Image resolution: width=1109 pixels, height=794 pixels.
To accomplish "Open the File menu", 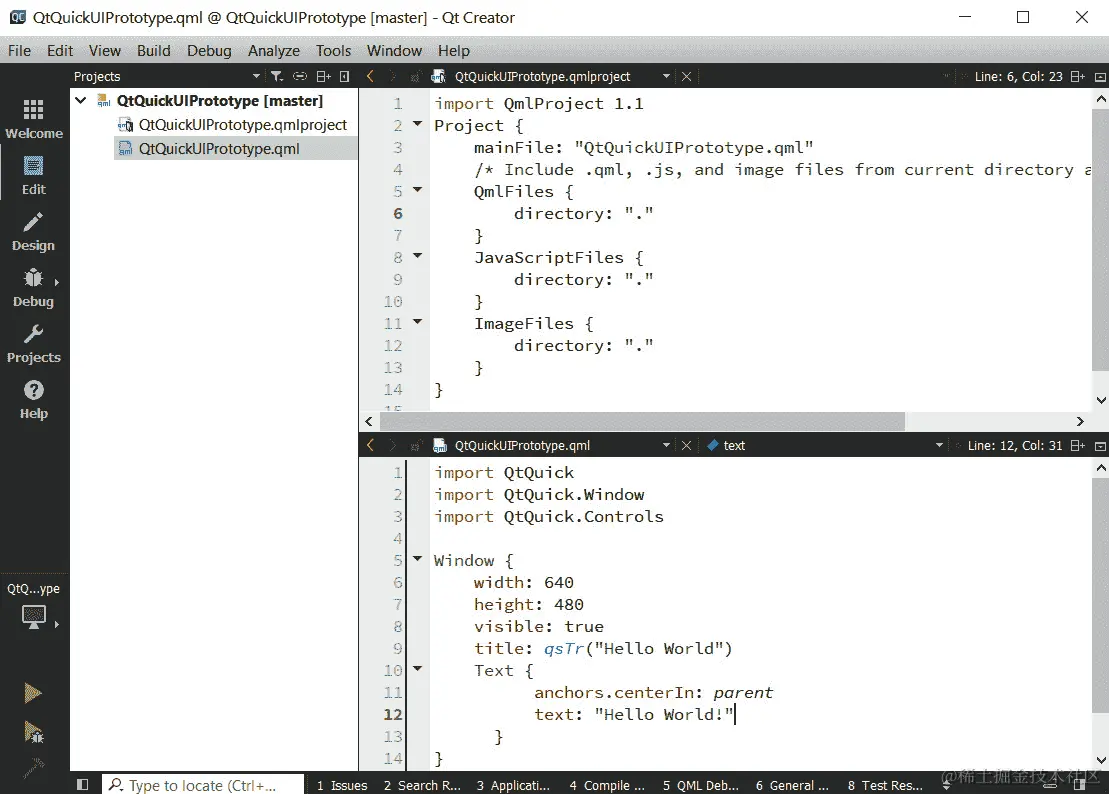I will 19,51.
